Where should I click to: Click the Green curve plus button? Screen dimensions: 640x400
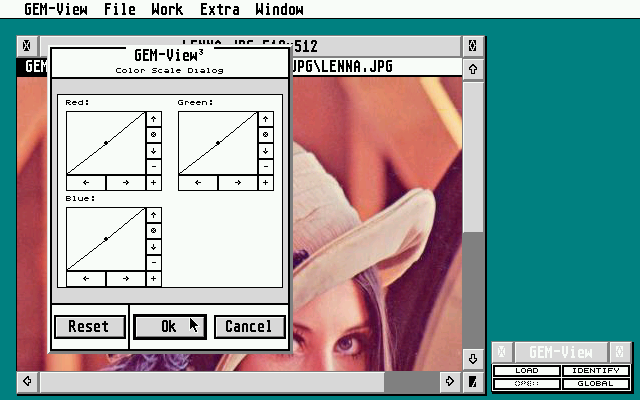coord(266,182)
